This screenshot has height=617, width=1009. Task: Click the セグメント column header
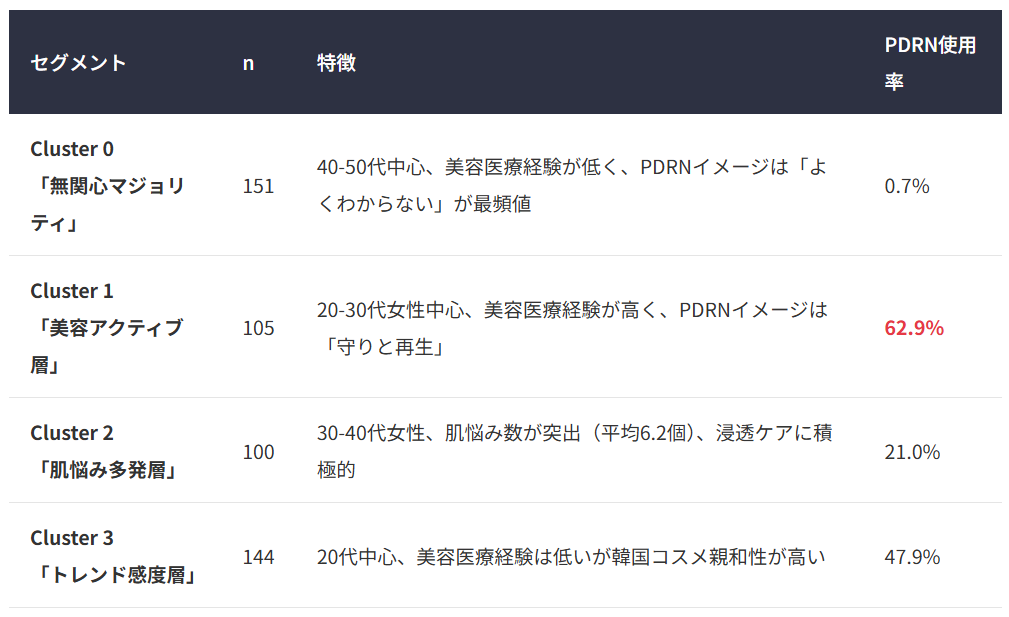(79, 63)
